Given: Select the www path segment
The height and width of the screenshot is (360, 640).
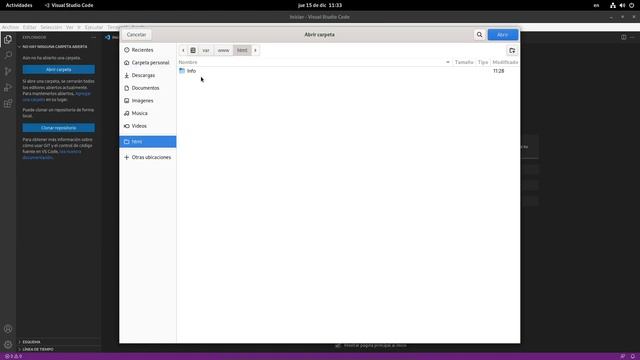Looking at the screenshot, I should pyautogui.click(x=223, y=50).
